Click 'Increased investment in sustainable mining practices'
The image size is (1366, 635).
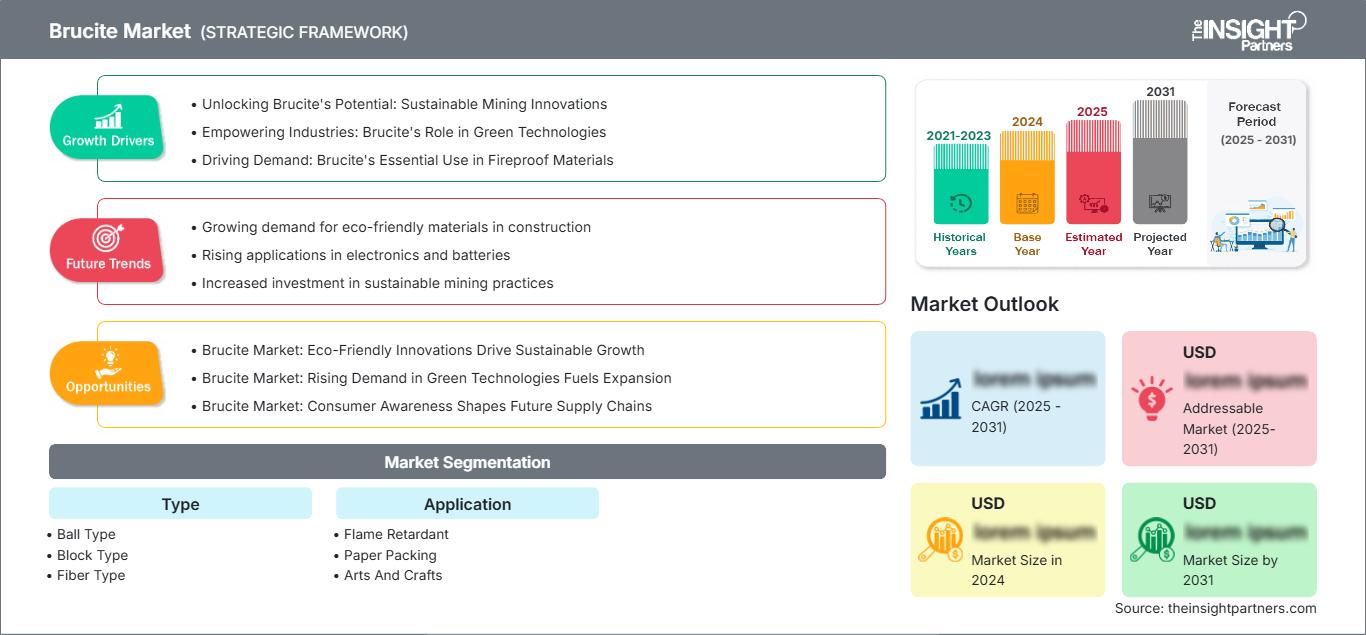378,283
